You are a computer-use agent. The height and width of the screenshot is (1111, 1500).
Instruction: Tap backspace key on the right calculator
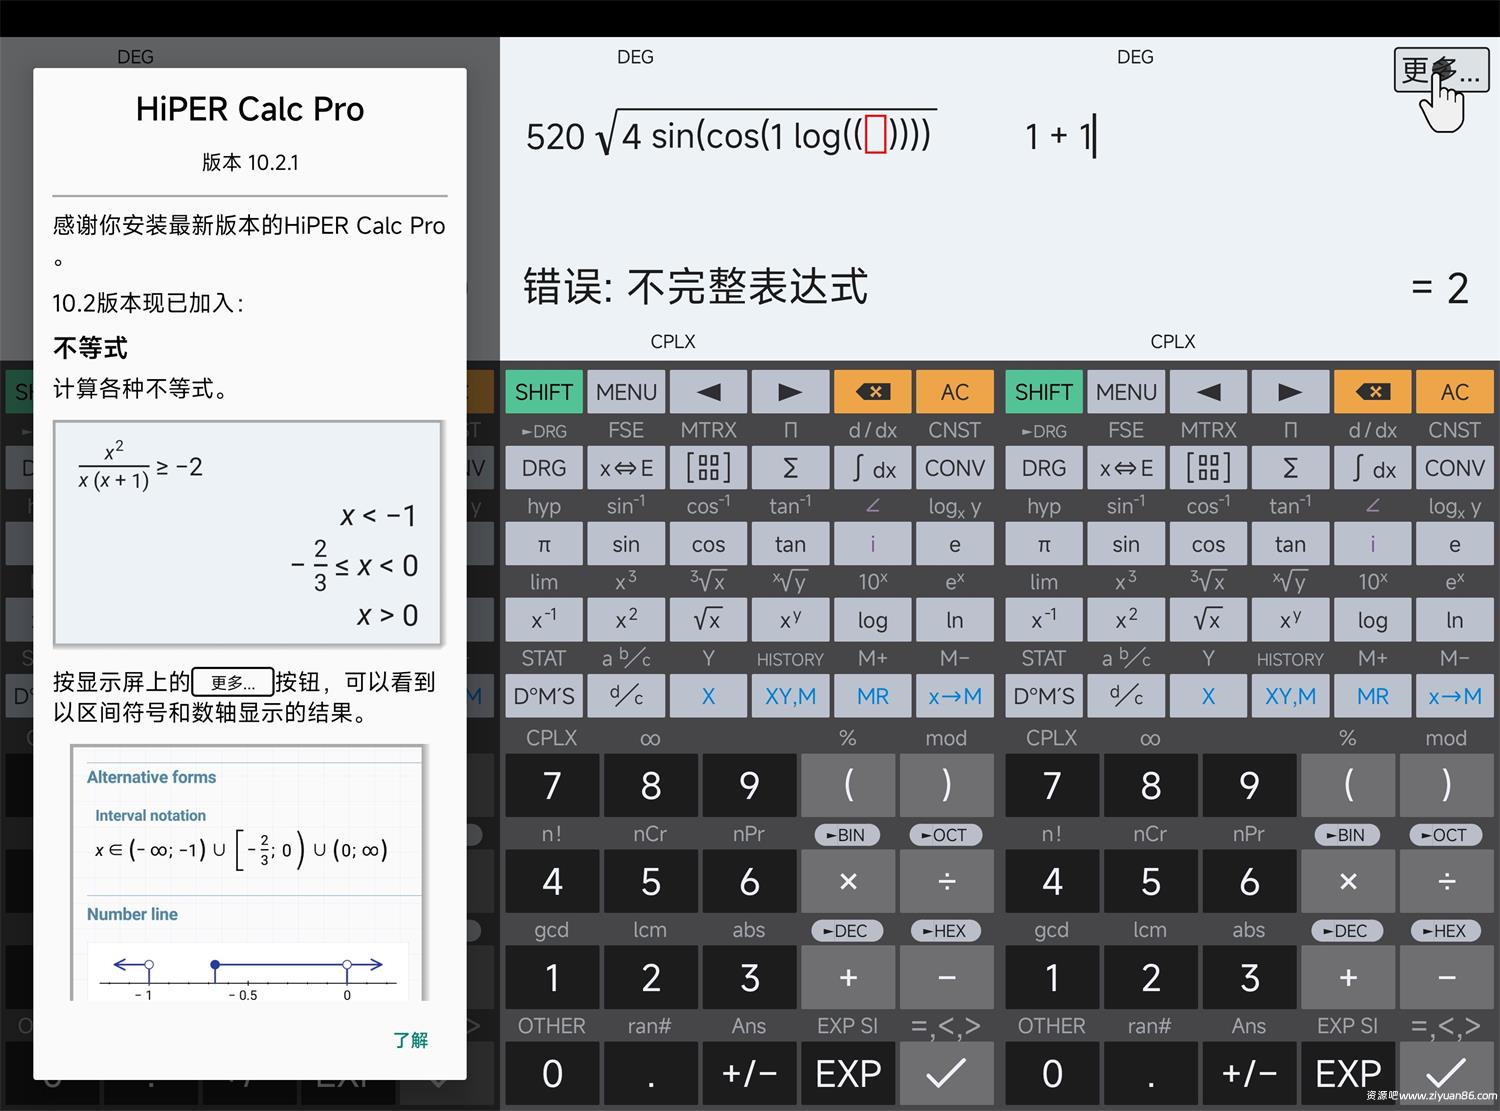(1373, 392)
